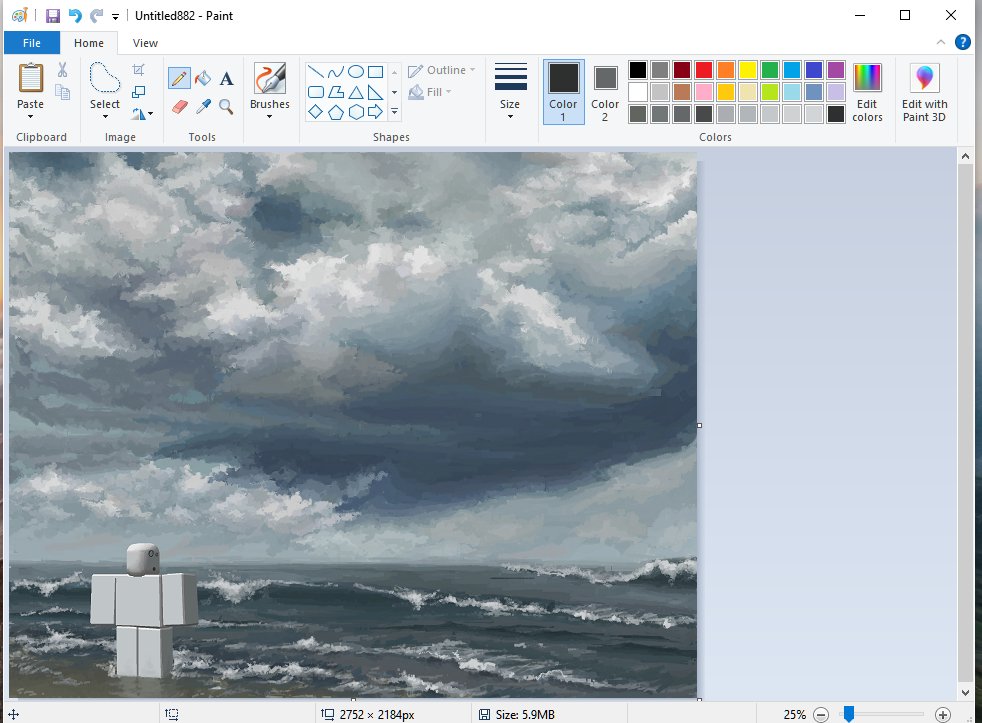Open the Select dropdown arrow
The width and height of the screenshot is (982, 723).
pyautogui.click(x=105, y=117)
